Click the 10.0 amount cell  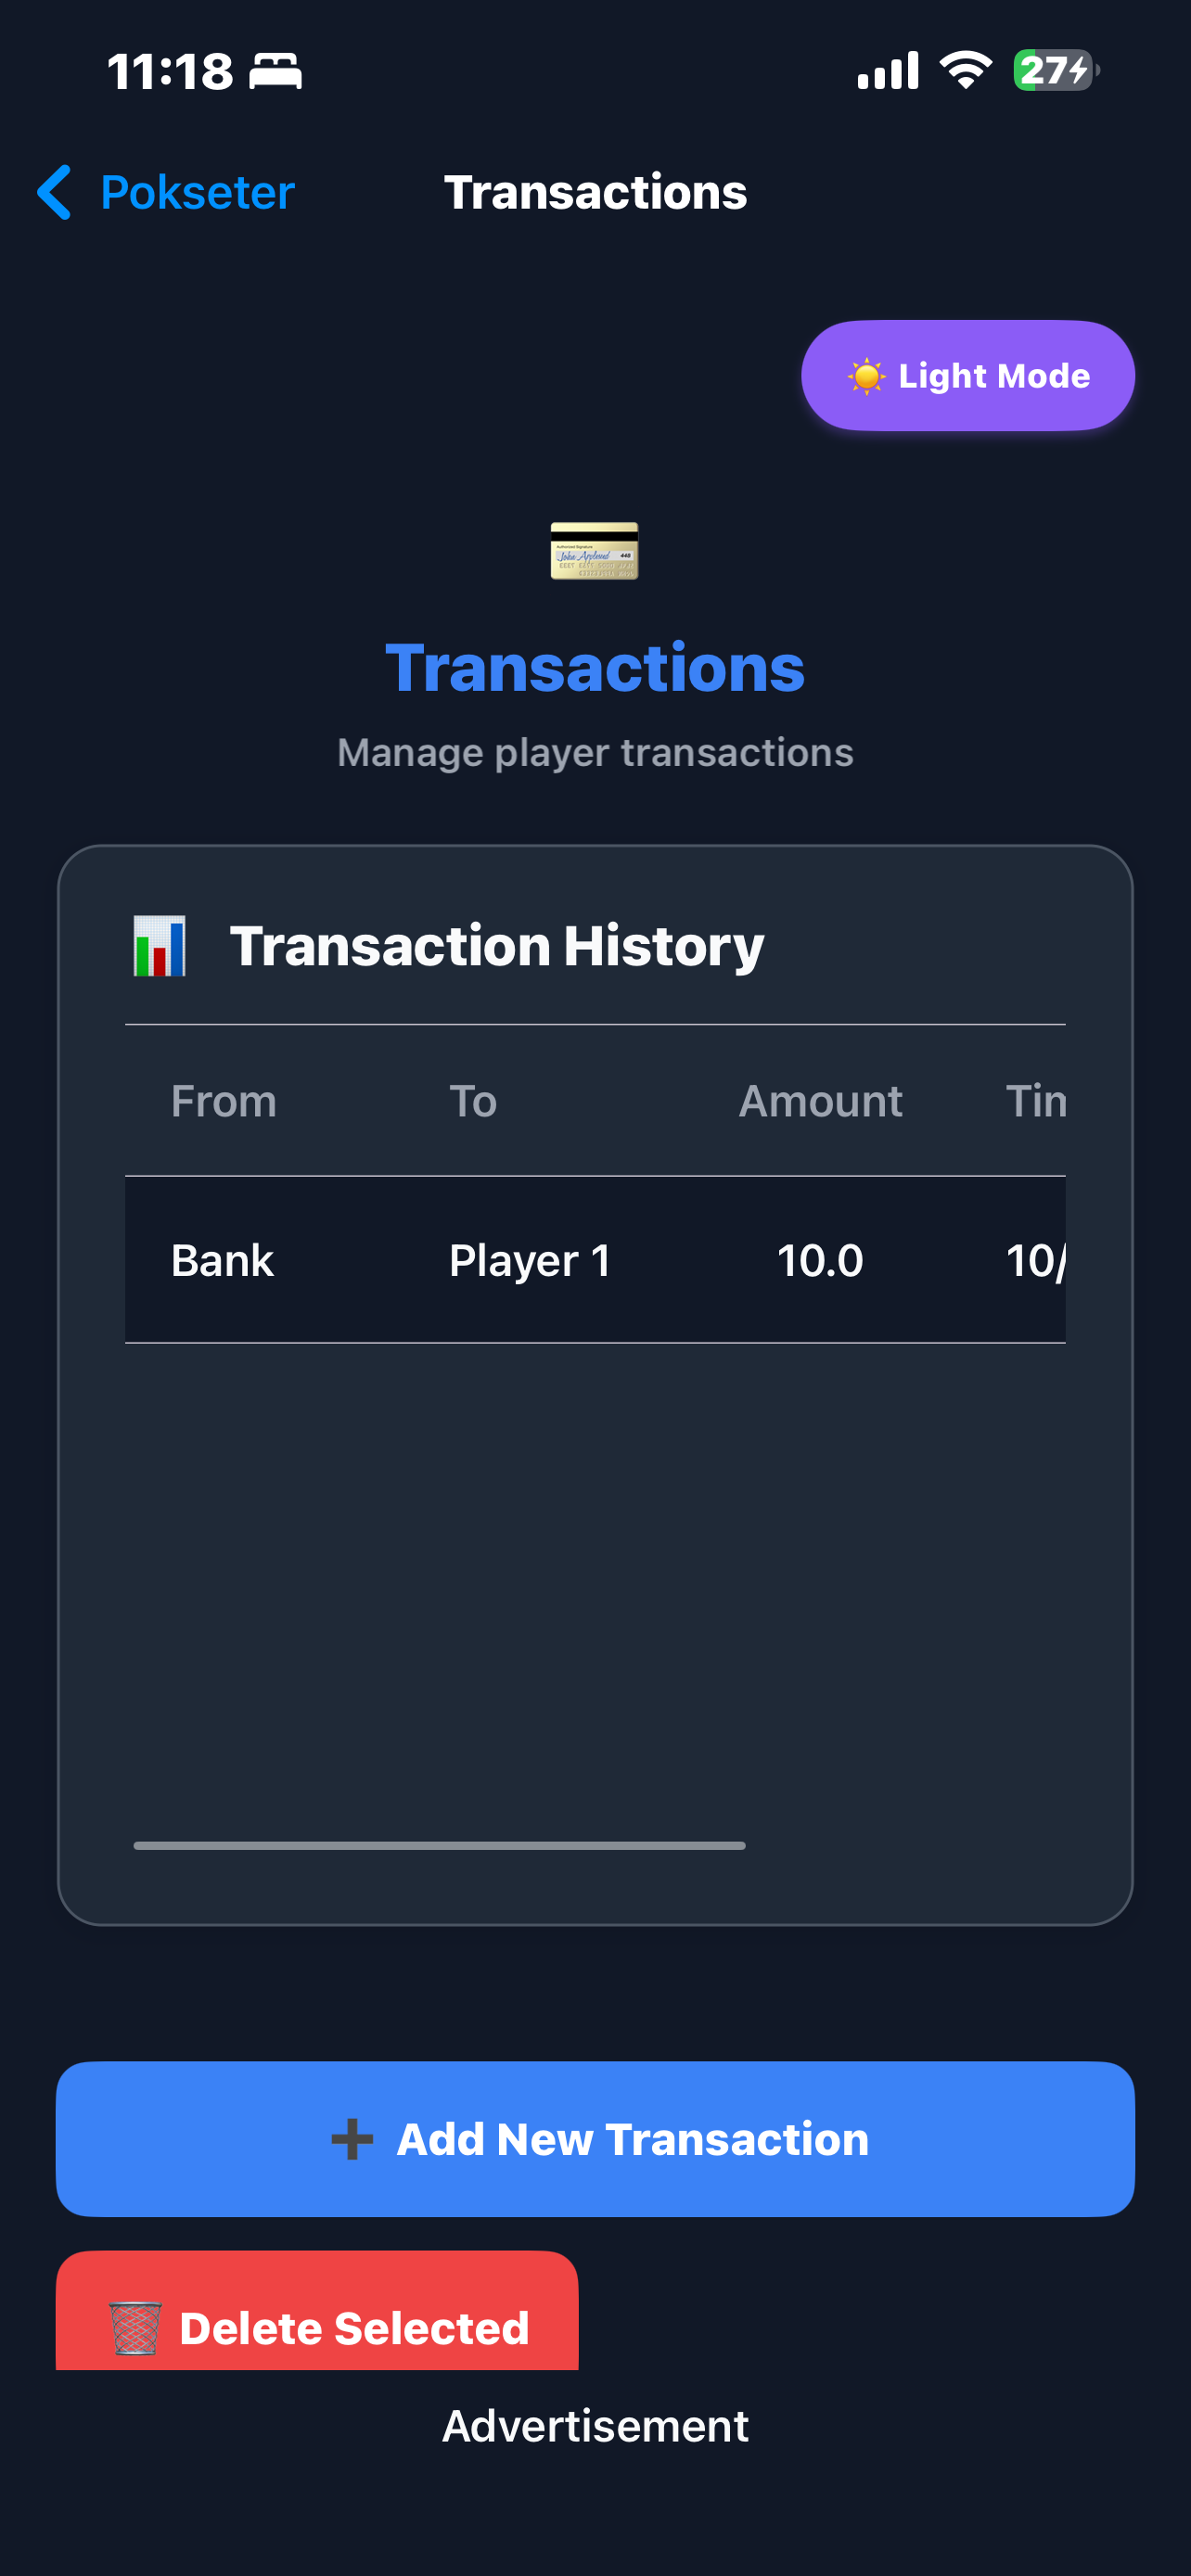tap(820, 1260)
